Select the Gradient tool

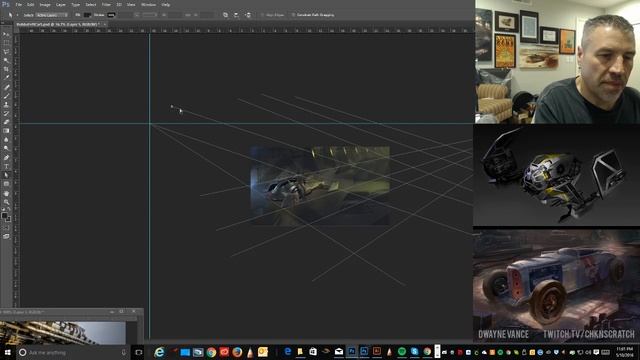point(6,131)
